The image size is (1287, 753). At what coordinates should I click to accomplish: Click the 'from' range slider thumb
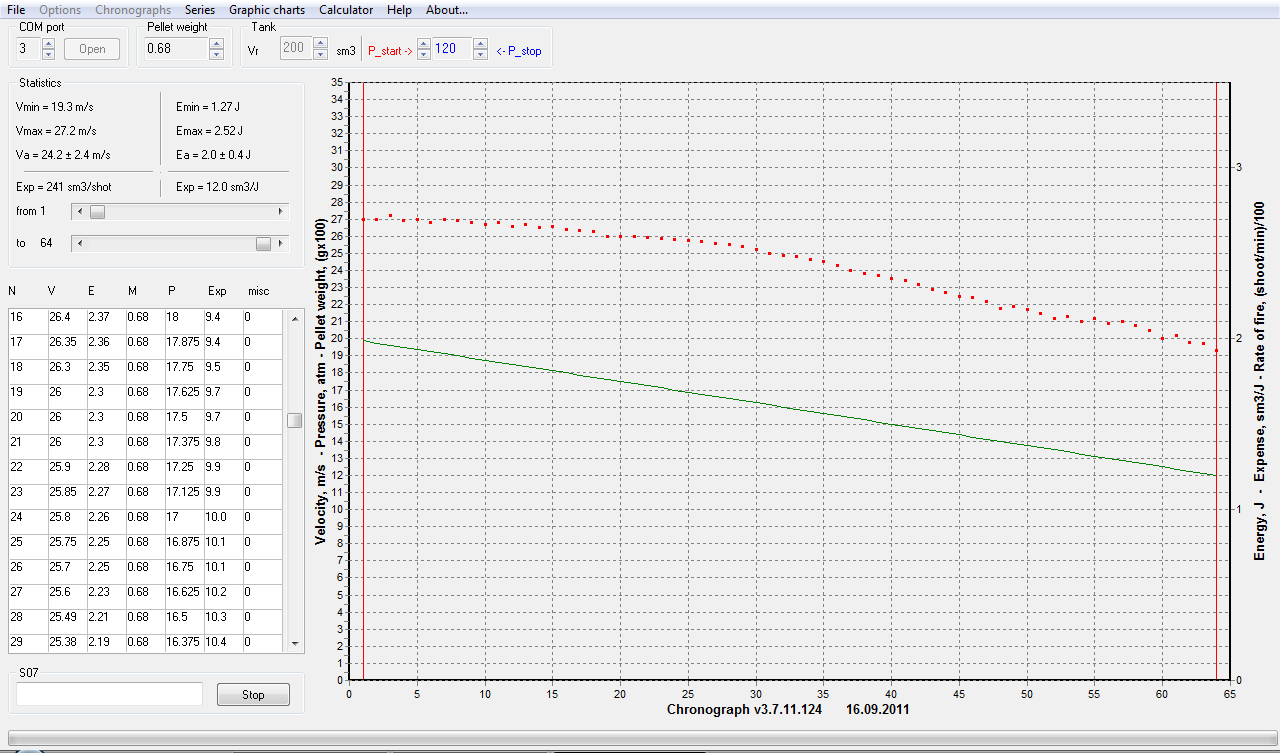(x=97, y=212)
